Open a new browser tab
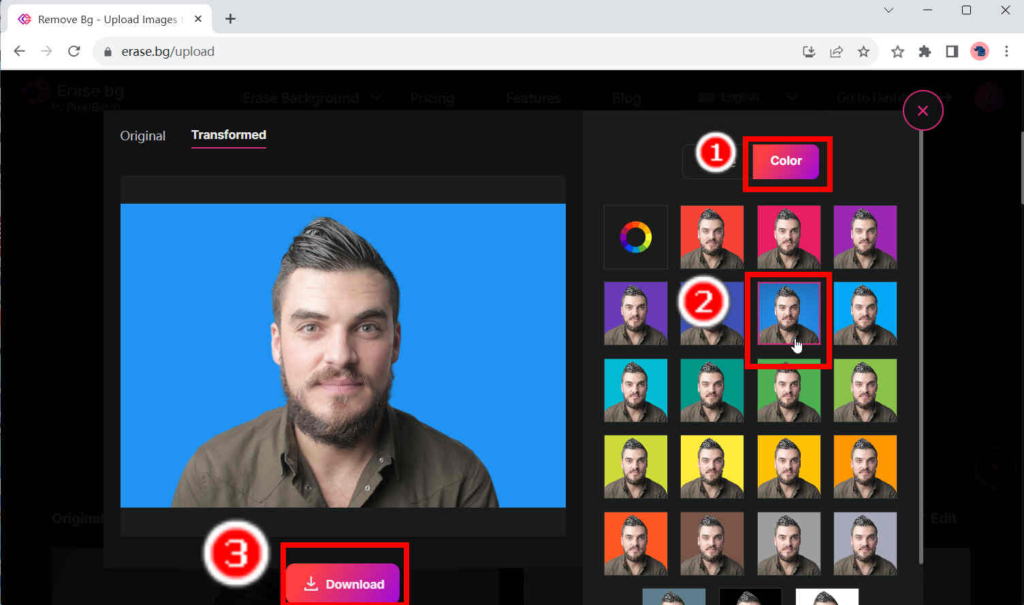Screen dimensions: 1024x605 (x=230, y=17)
